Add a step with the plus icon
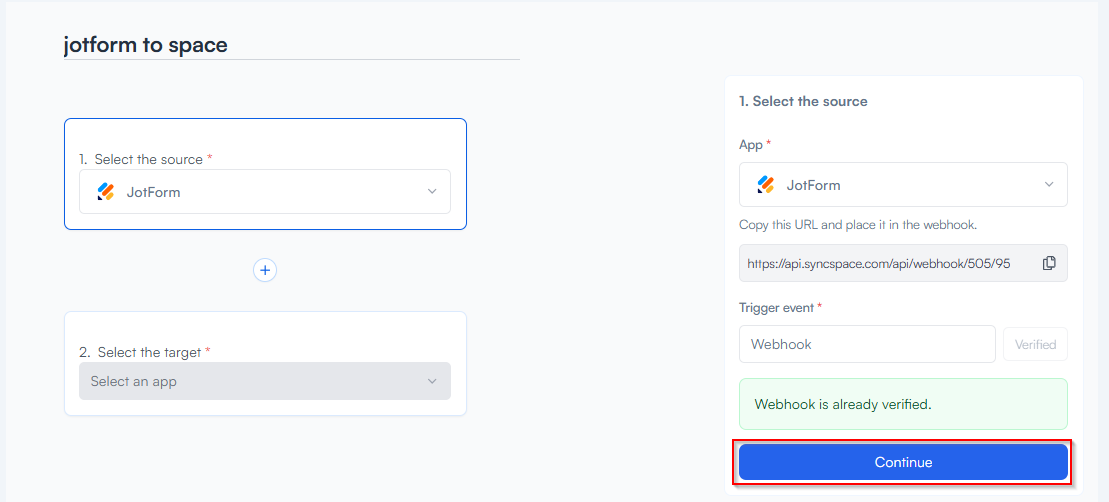Screen dimensions: 1109x502 (265, 270)
